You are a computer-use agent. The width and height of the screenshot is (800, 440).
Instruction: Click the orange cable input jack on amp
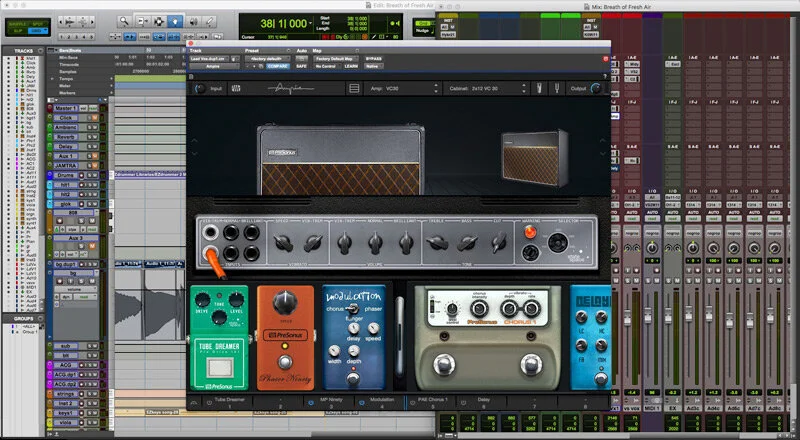coord(209,252)
